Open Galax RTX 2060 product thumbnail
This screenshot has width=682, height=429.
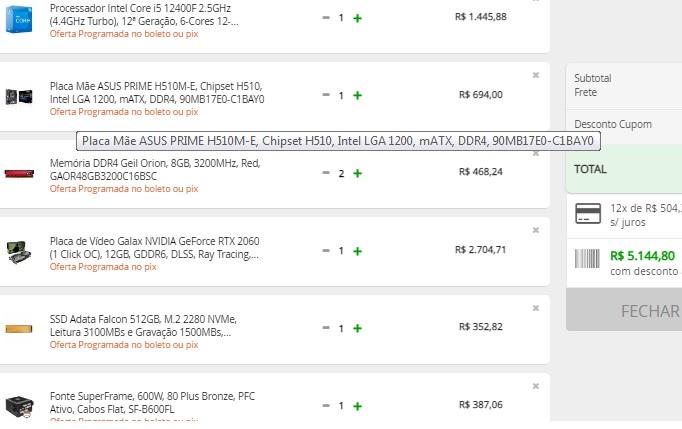point(19,252)
